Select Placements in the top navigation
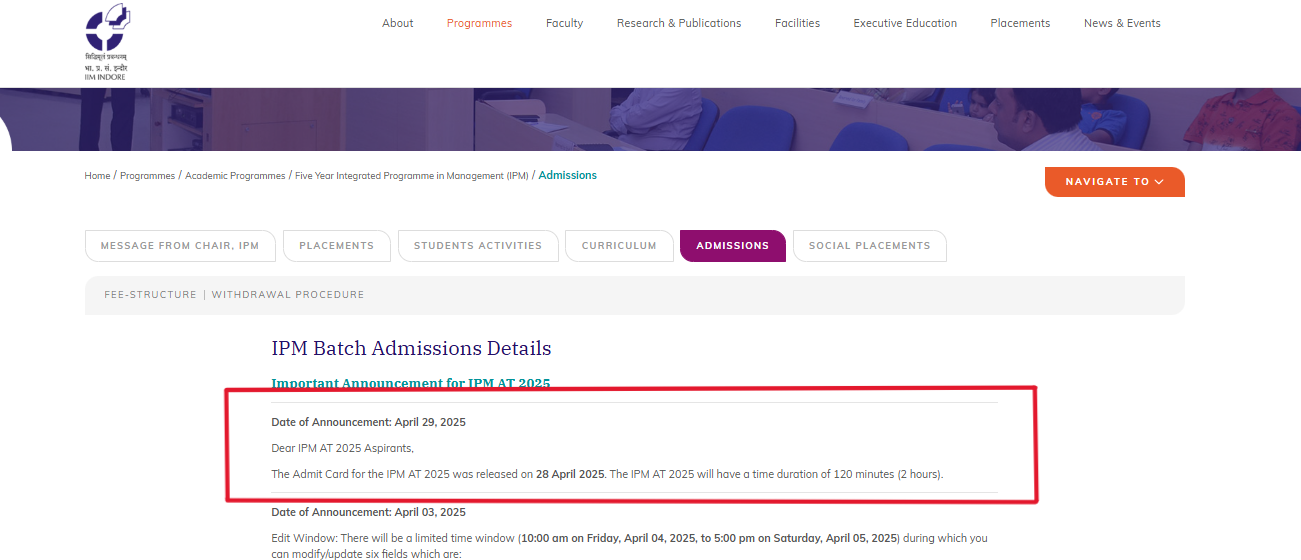The image size is (1301, 560). click(1020, 23)
